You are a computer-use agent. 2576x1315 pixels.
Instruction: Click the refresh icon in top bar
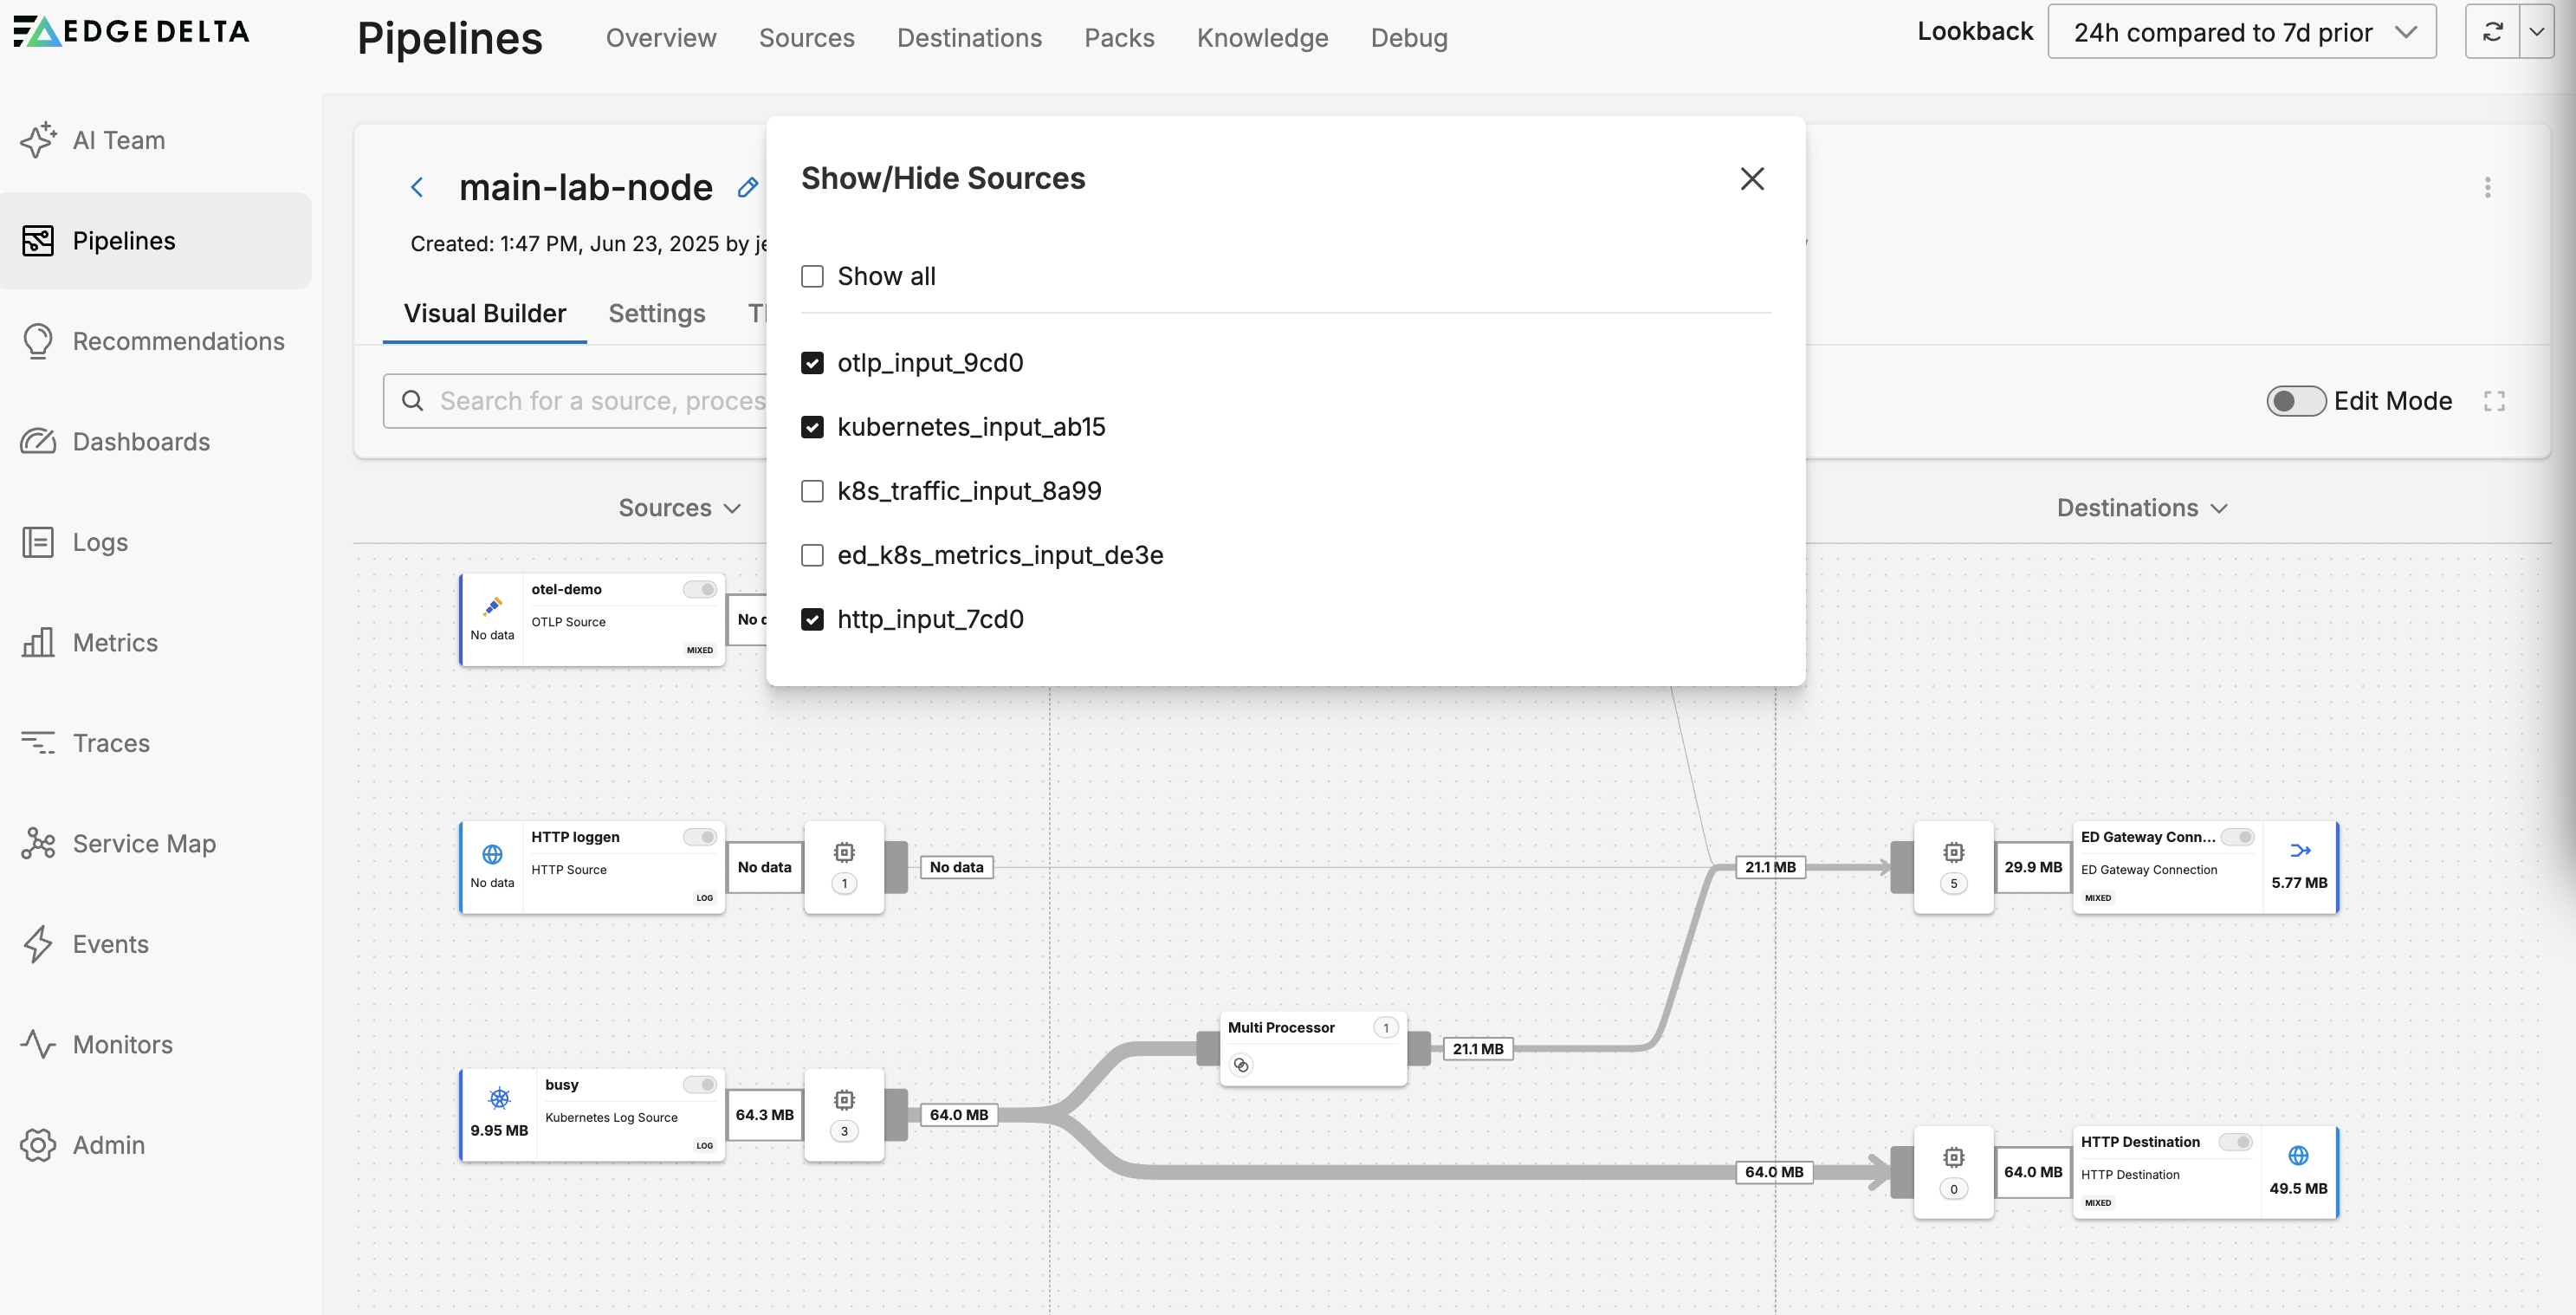click(x=2492, y=32)
